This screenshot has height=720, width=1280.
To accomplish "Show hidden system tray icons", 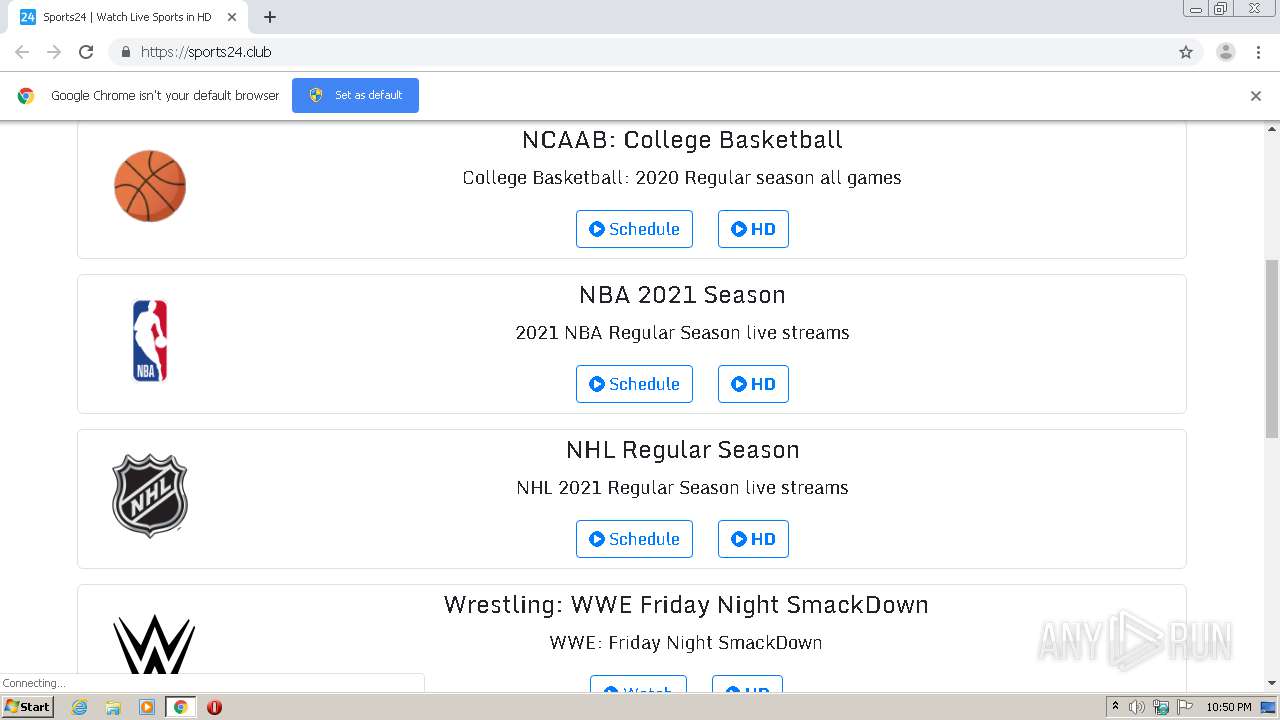I will [1115, 707].
